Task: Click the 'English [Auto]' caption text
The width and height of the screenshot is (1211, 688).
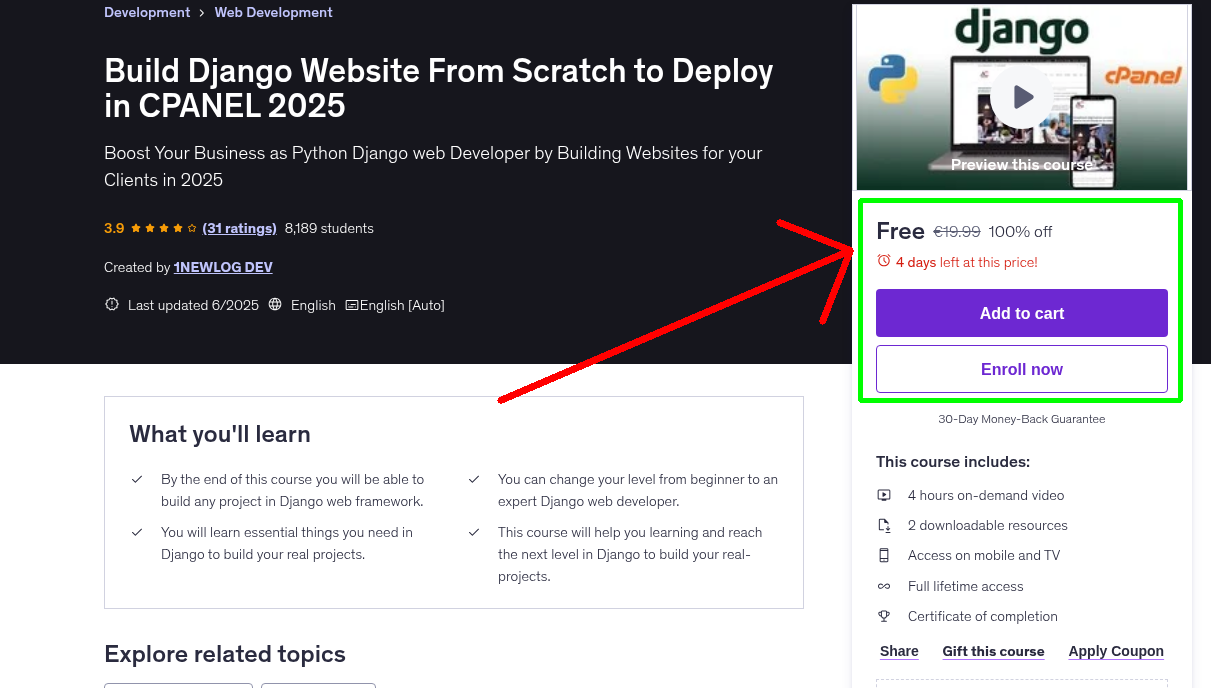Action: pos(402,305)
